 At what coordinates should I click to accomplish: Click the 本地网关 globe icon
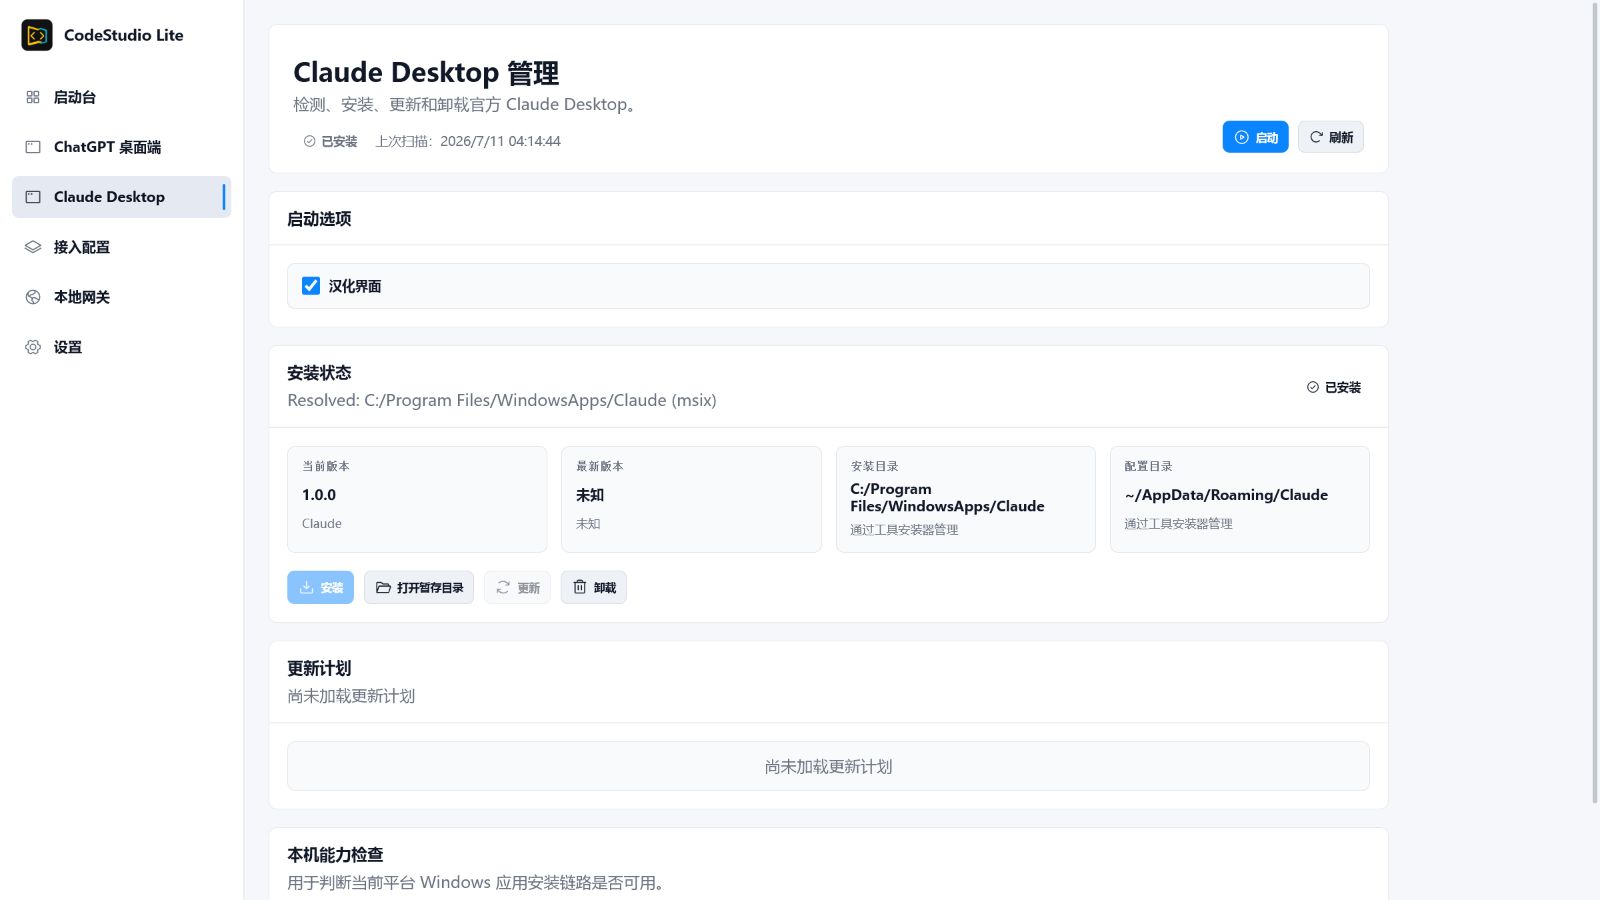tap(33, 297)
